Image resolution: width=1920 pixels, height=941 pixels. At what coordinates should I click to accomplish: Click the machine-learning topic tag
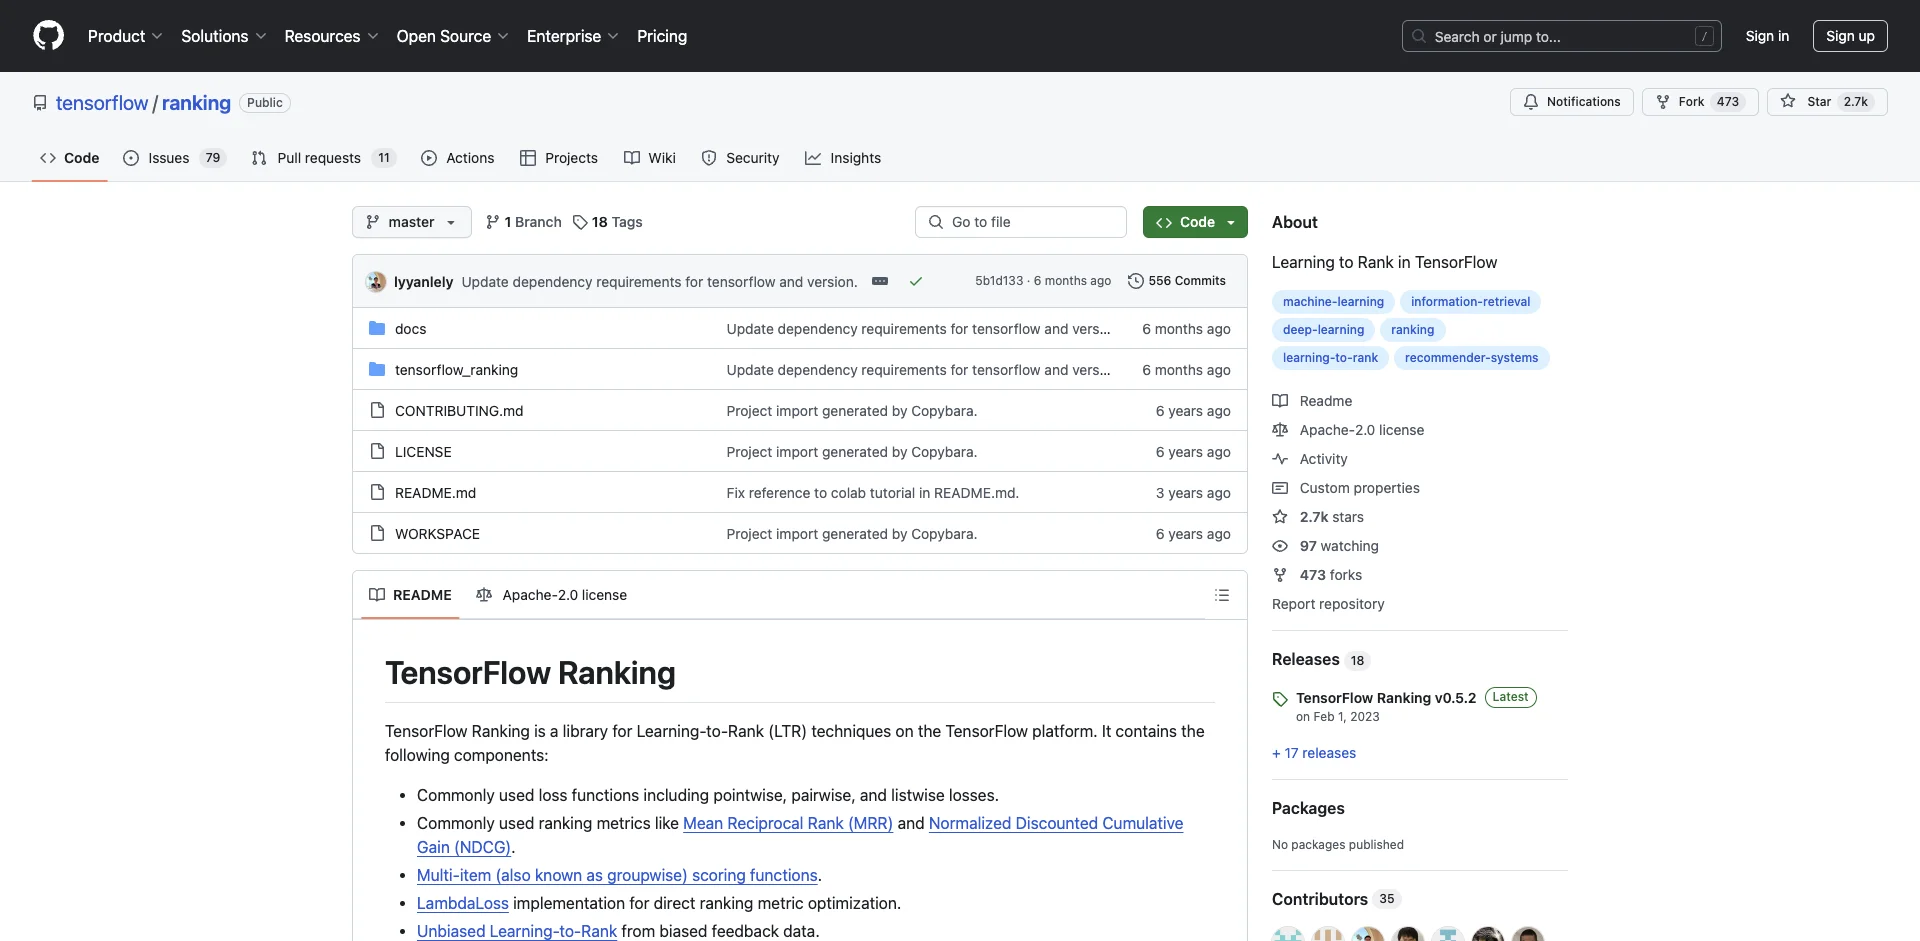coord(1333,302)
